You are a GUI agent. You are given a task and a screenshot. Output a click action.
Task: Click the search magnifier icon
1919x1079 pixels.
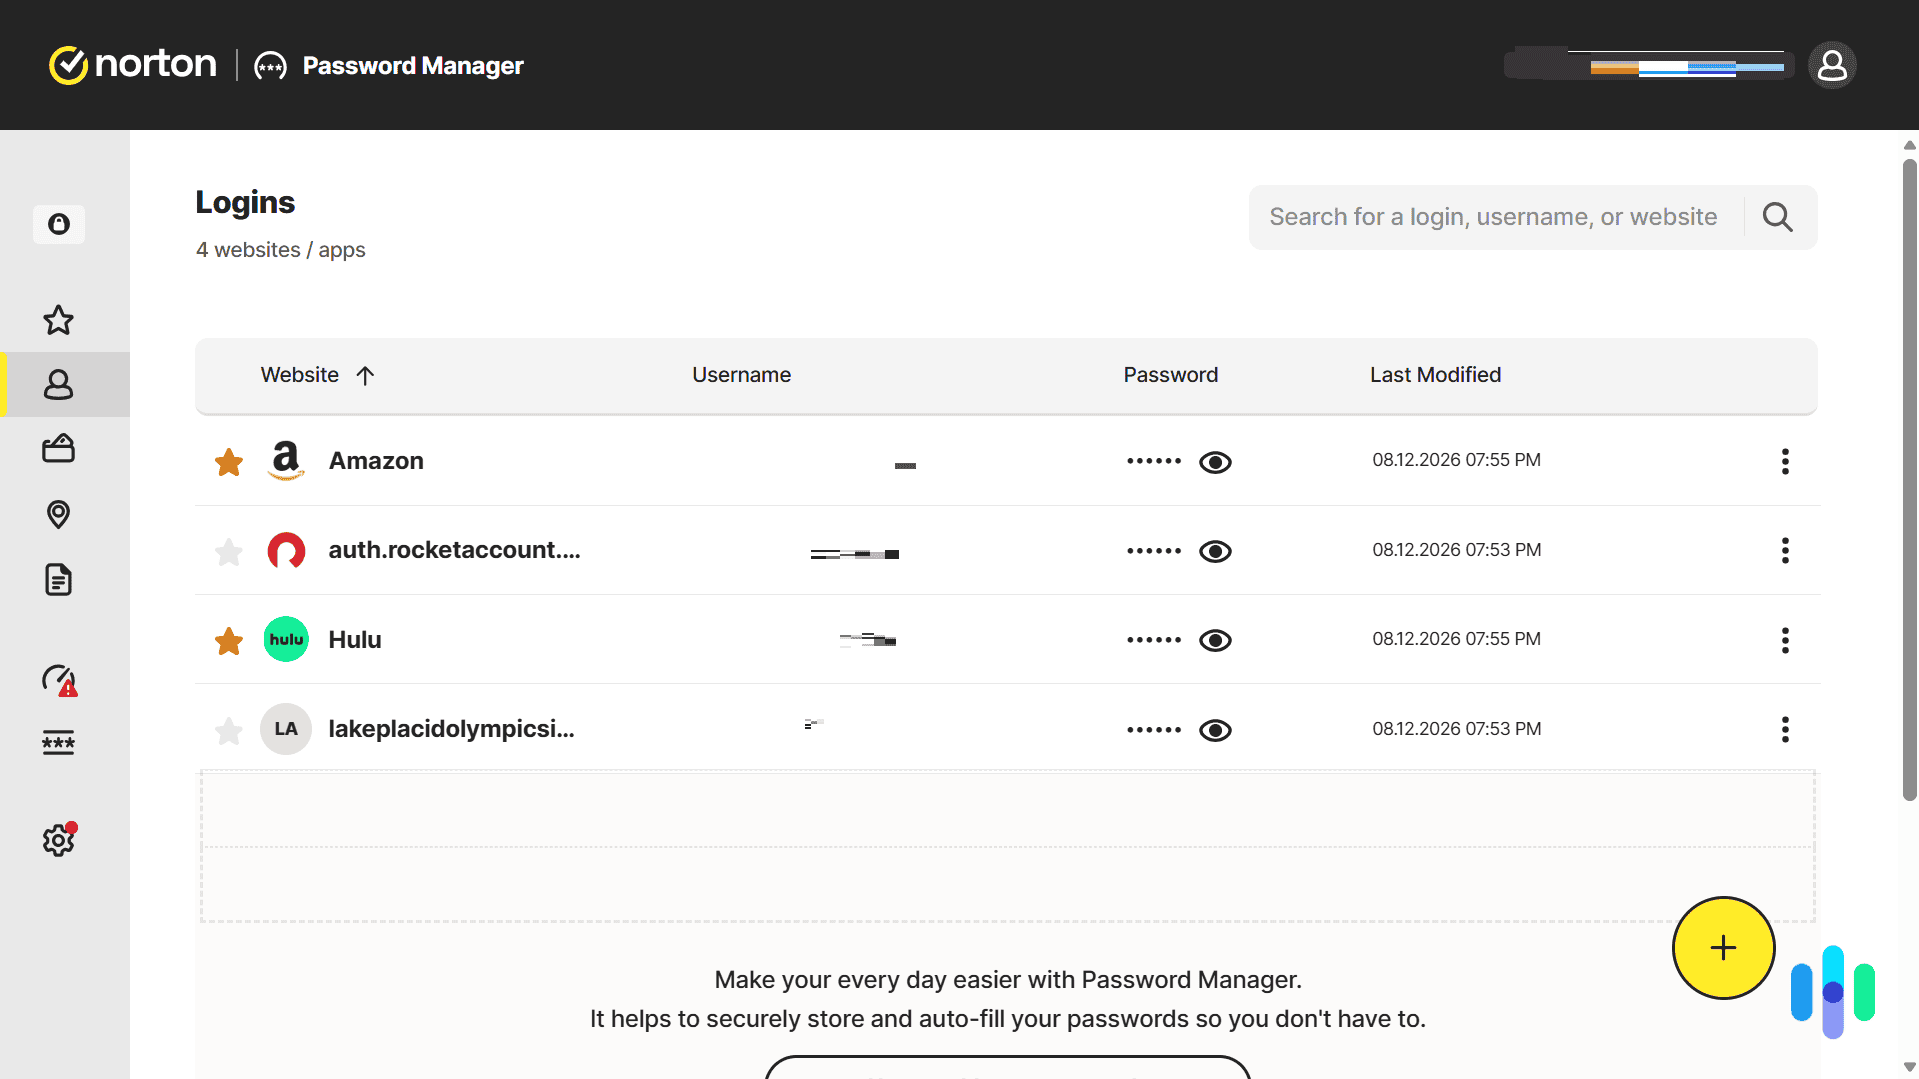(x=1777, y=217)
